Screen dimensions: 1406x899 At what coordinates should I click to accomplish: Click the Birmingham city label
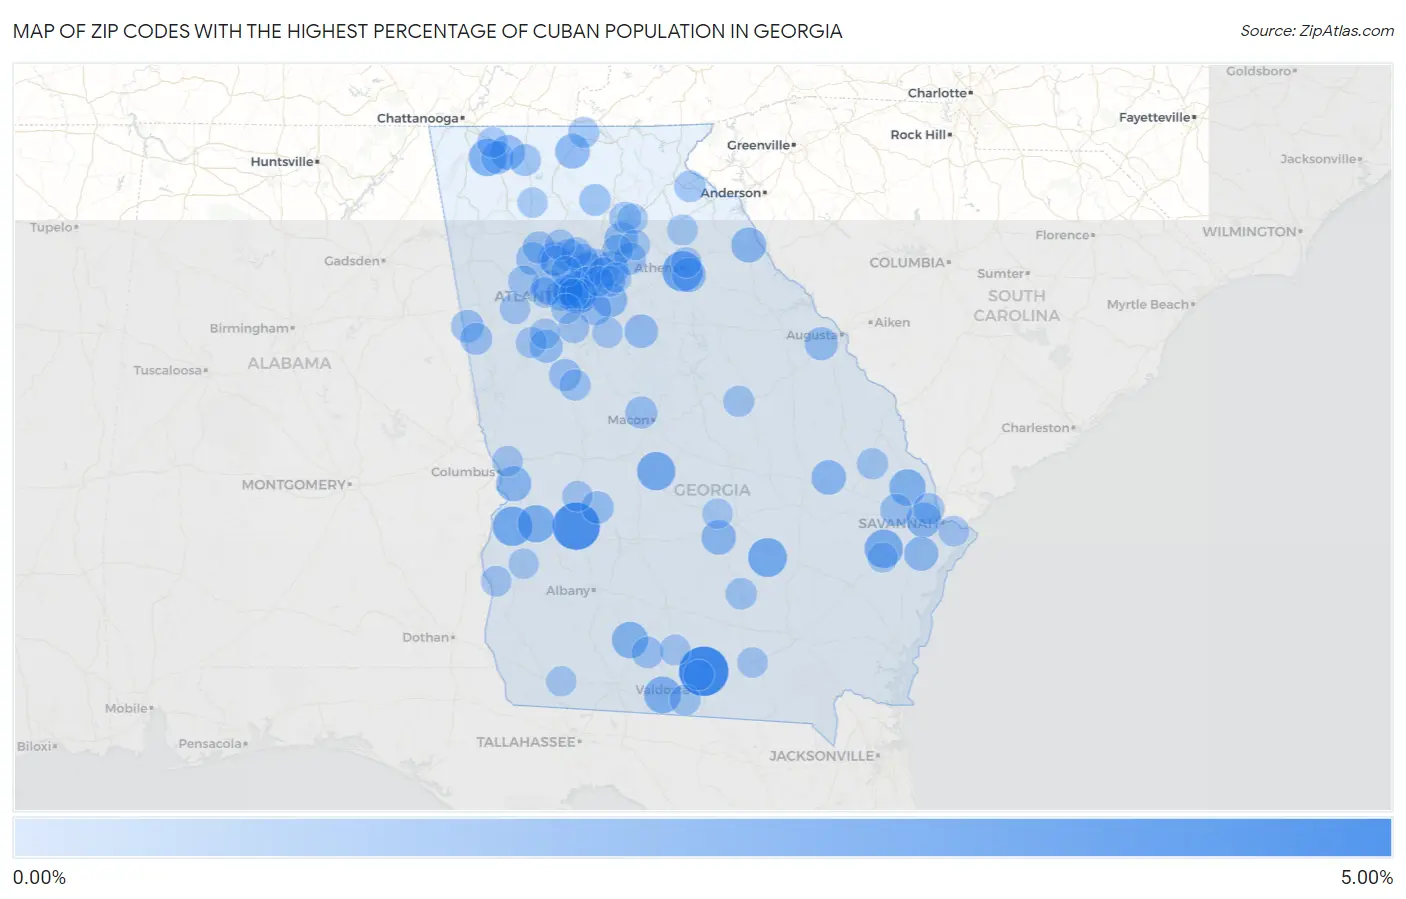[250, 328]
